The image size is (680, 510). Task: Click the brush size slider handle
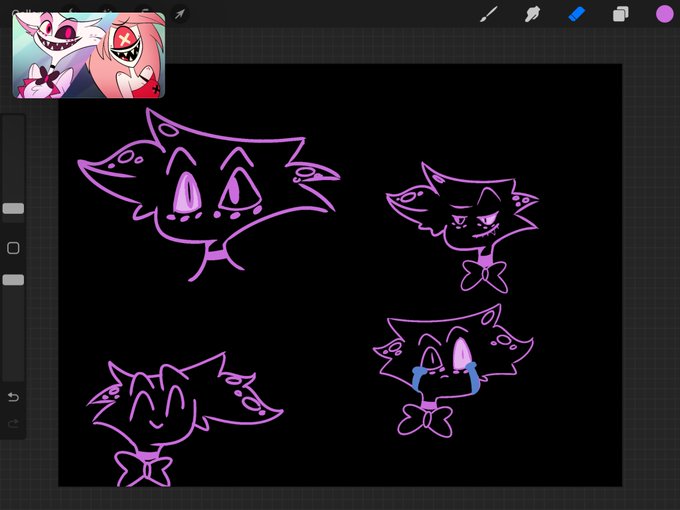[13, 209]
